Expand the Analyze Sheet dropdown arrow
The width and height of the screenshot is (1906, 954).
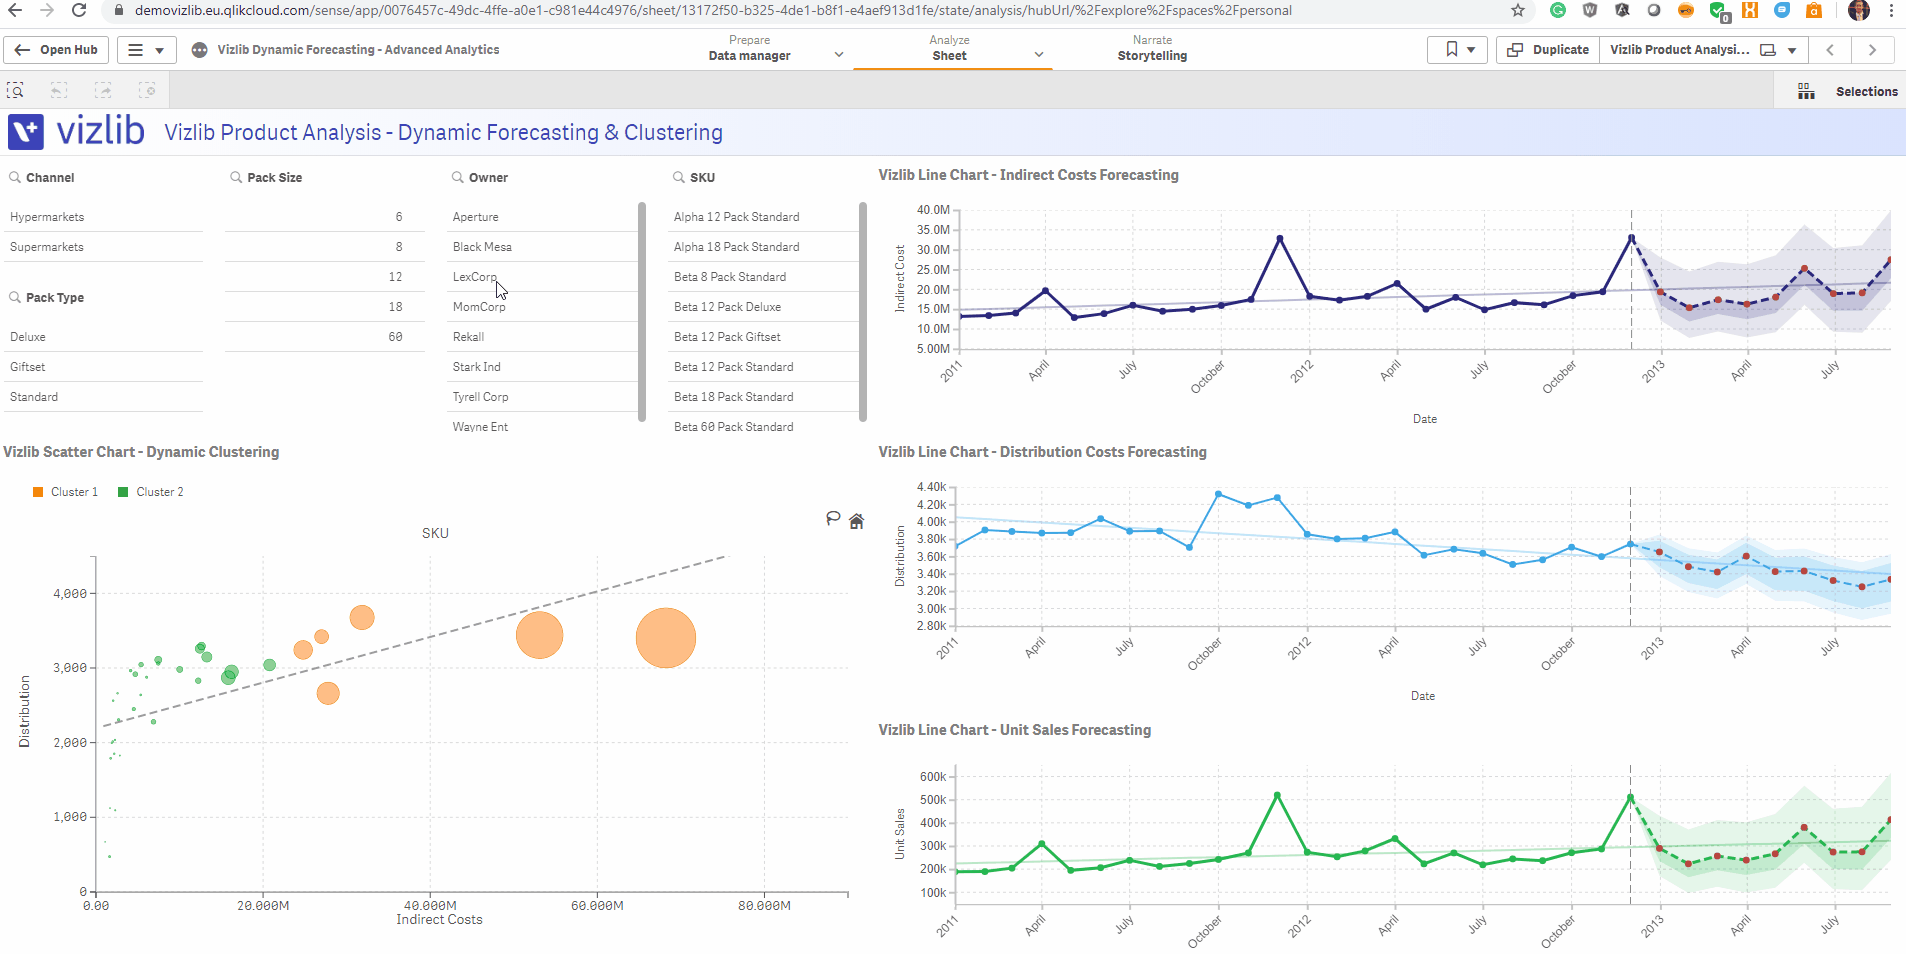click(1039, 55)
